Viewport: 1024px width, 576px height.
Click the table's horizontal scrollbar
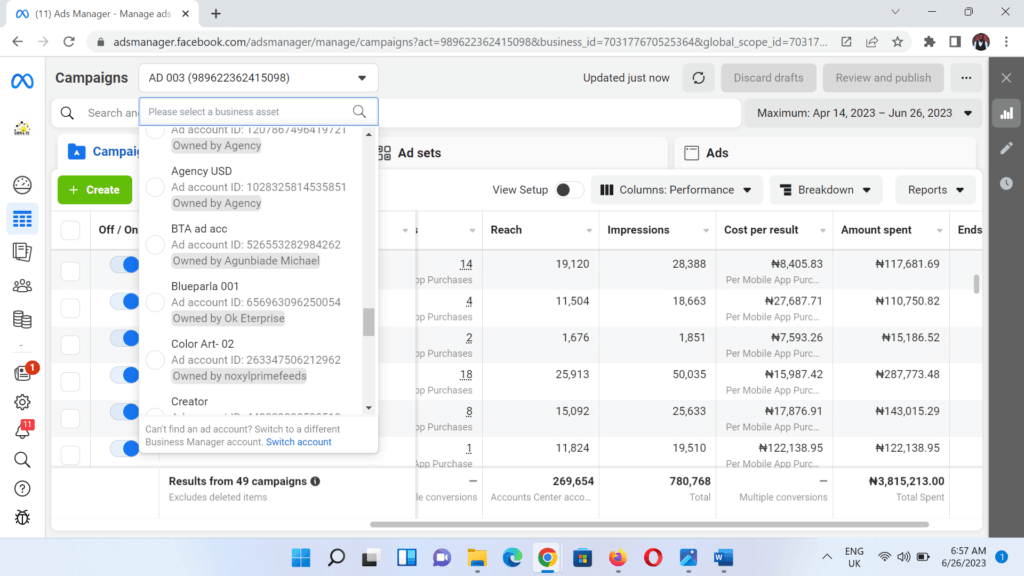[649, 524]
